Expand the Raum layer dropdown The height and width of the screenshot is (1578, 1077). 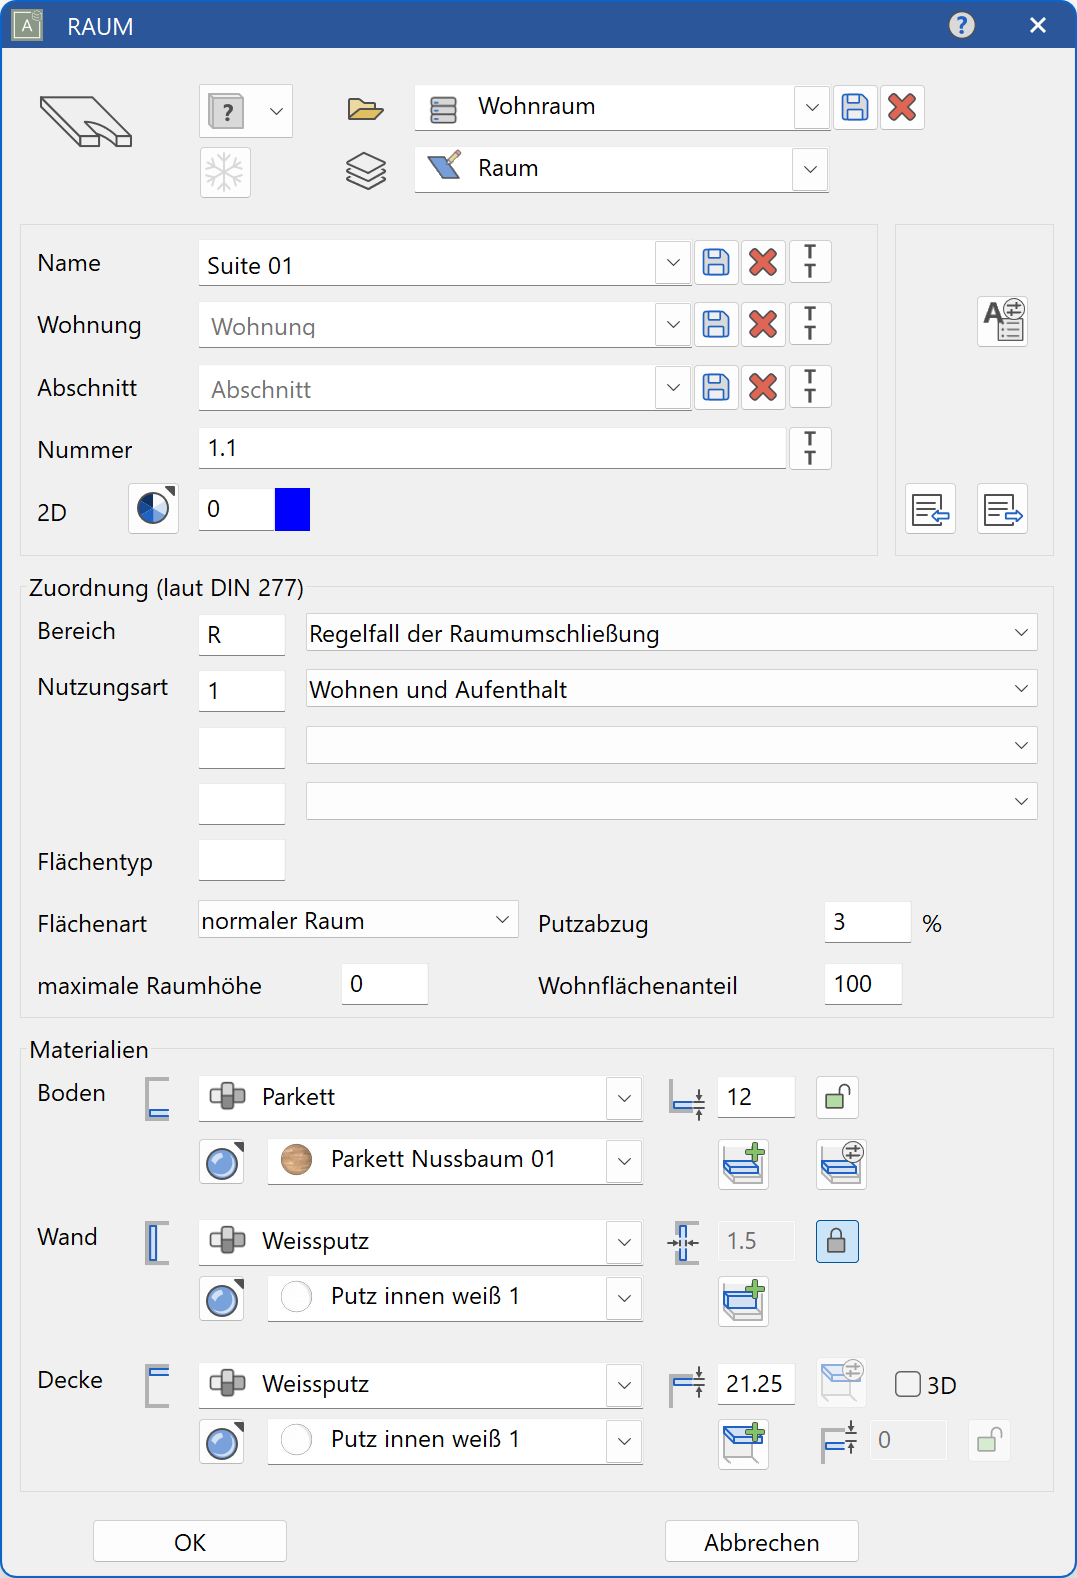(810, 170)
